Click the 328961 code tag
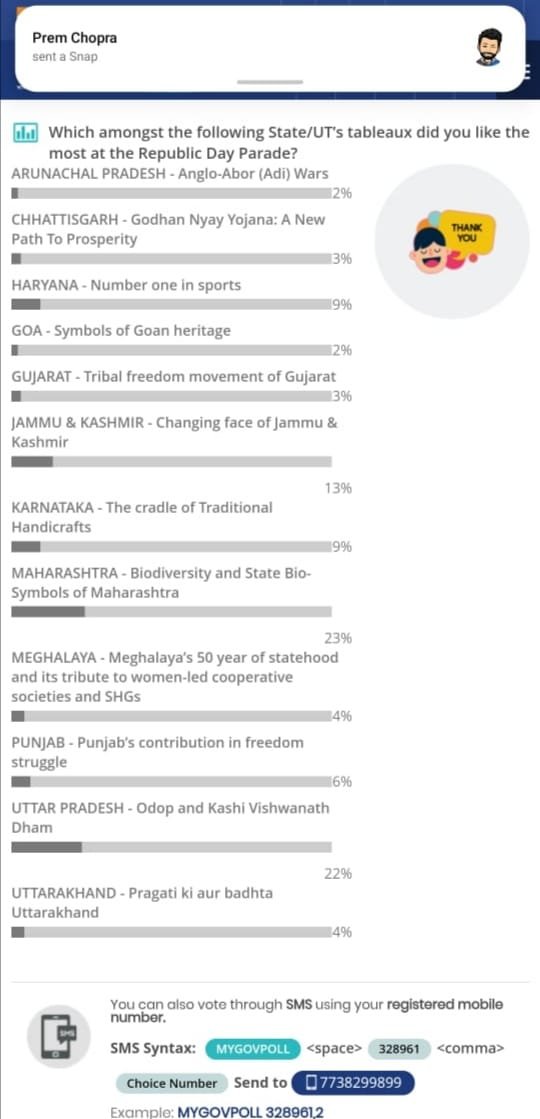Image resolution: width=540 pixels, height=1119 pixels. coord(399,1048)
